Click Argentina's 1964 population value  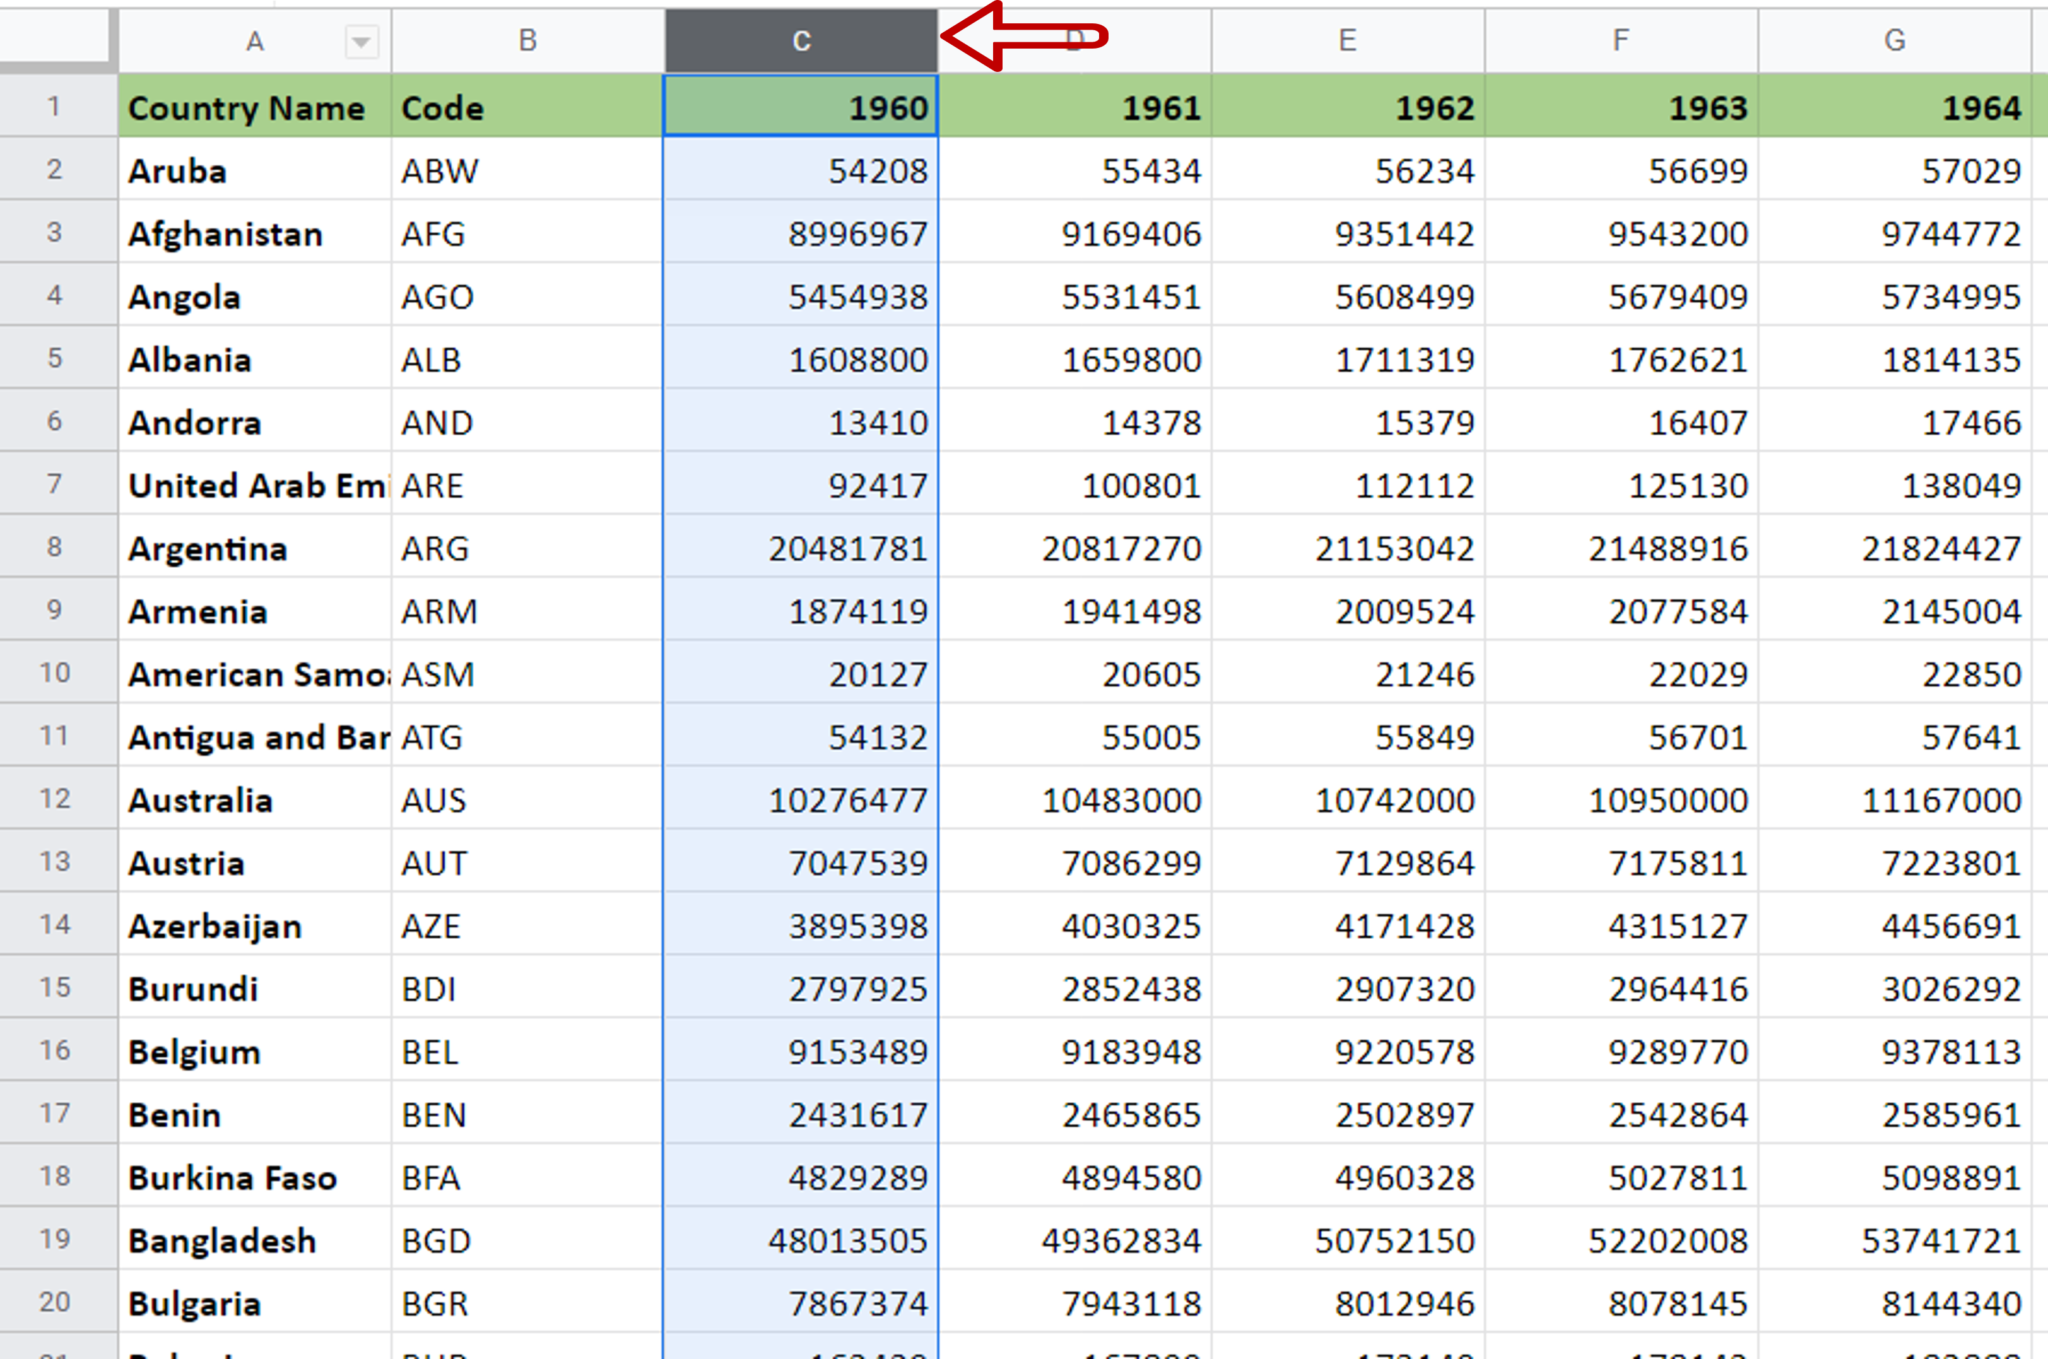[1893, 548]
